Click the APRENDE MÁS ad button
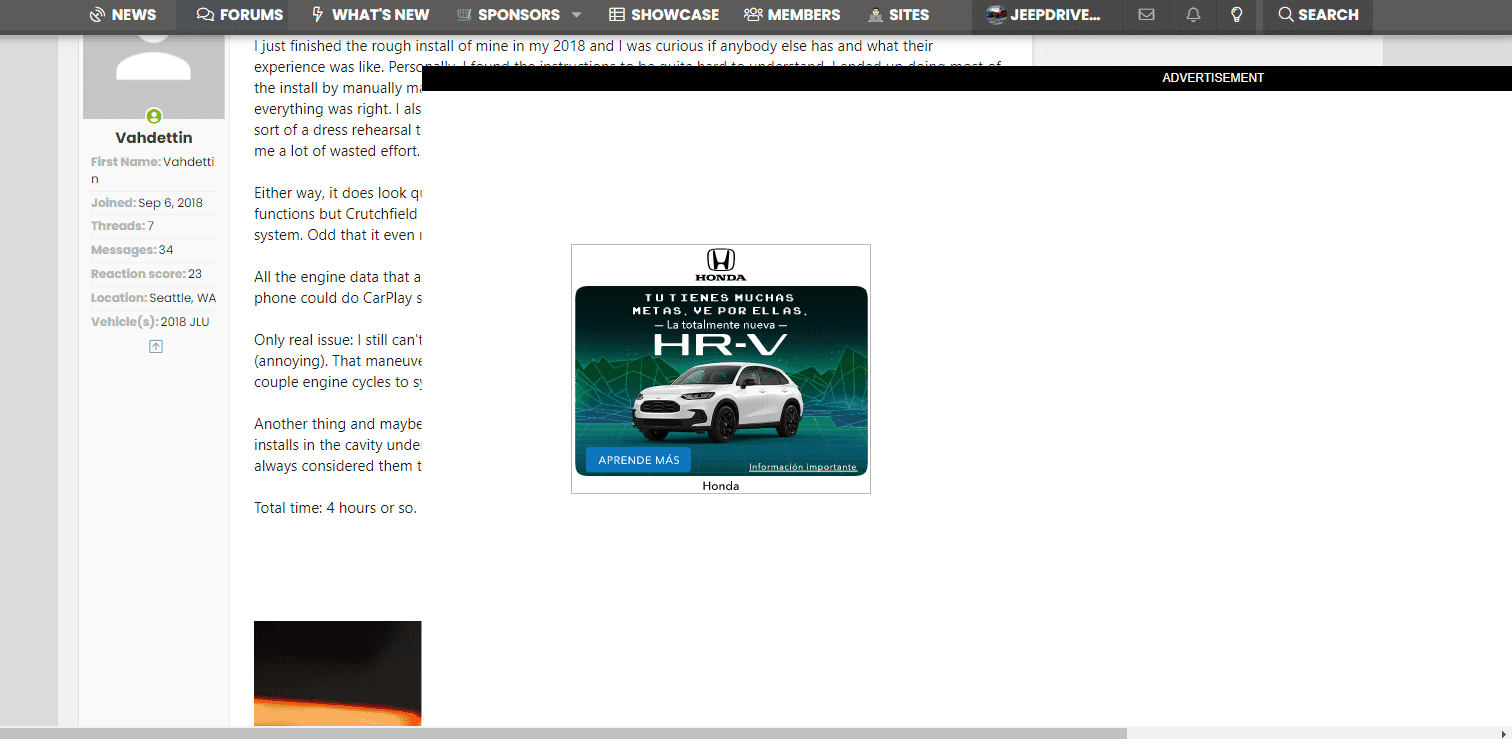Image resolution: width=1512 pixels, height=739 pixels. [638, 460]
